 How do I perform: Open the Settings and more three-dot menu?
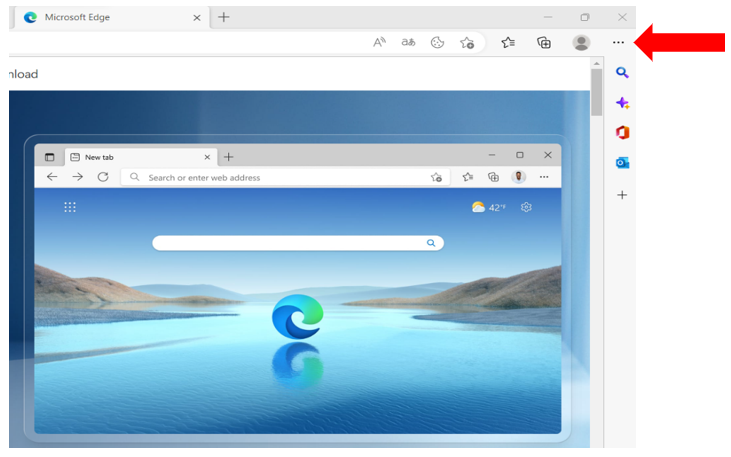tap(618, 42)
